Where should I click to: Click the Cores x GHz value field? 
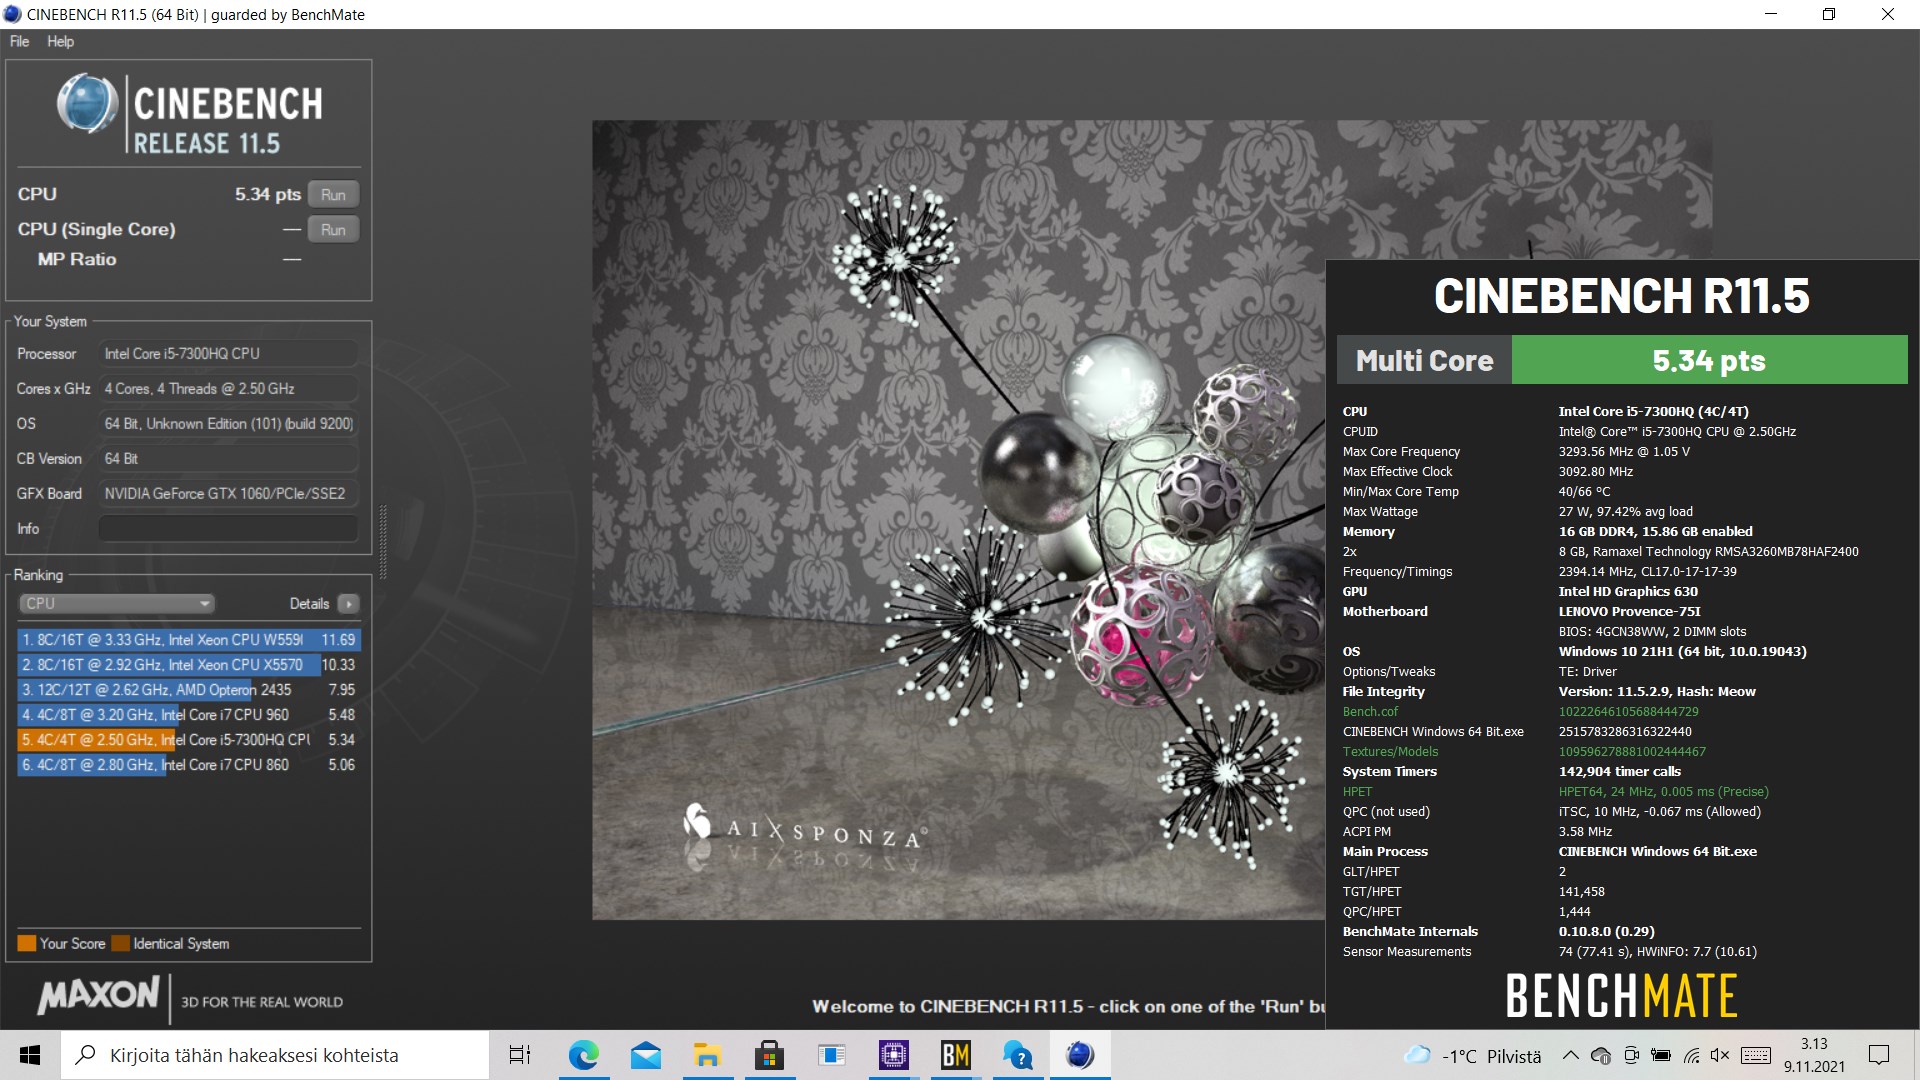click(x=228, y=389)
